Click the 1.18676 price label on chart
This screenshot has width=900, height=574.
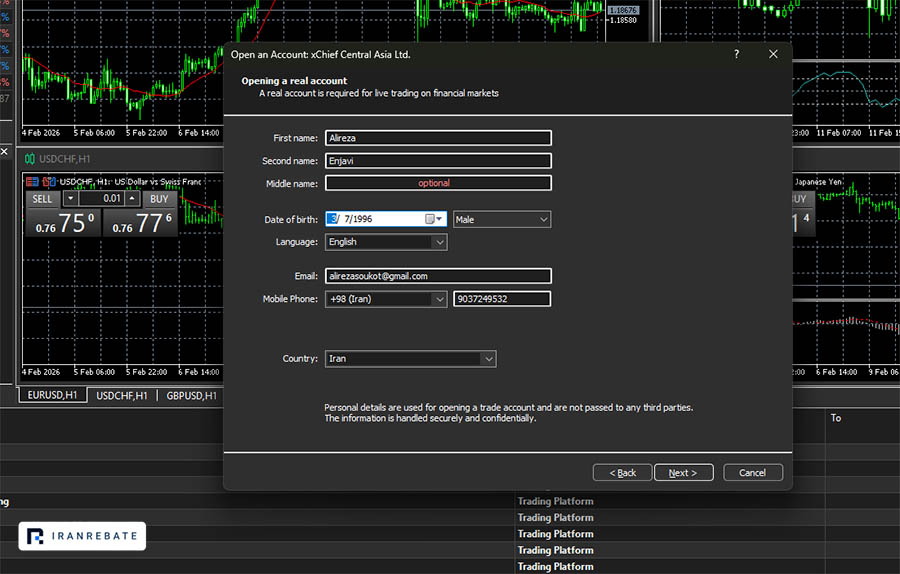pyautogui.click(x=623, y=10)
